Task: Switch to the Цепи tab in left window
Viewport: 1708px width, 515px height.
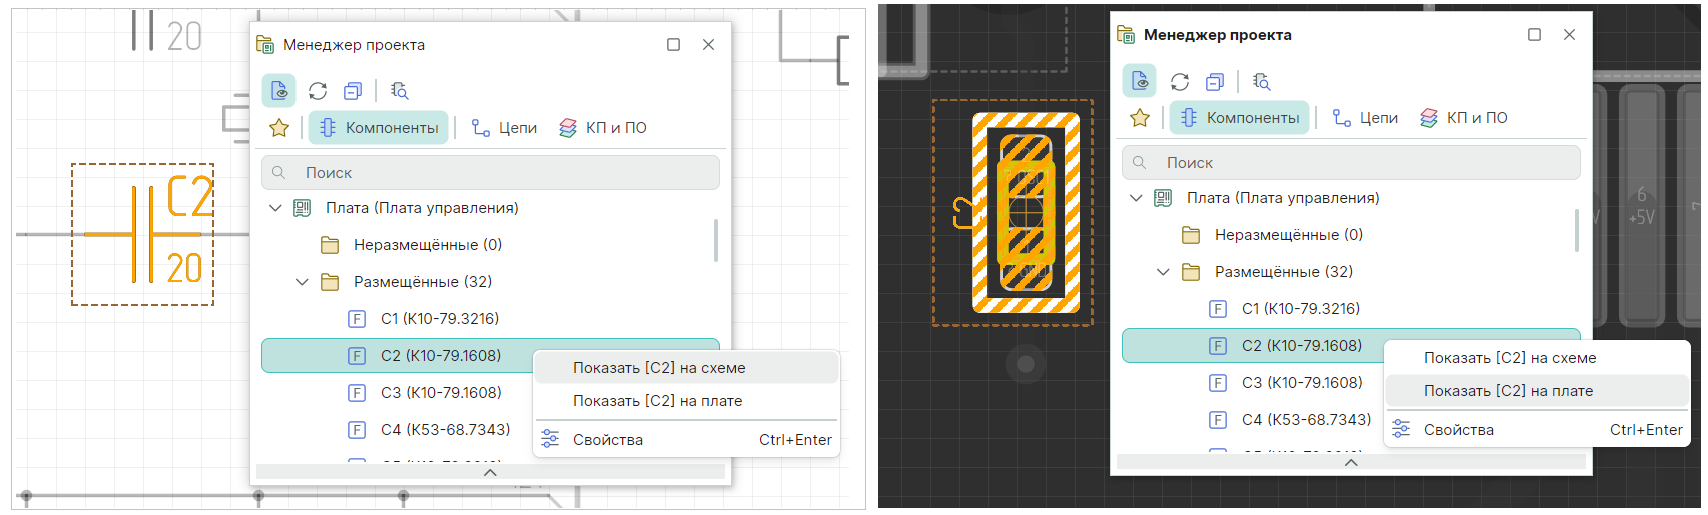Action: 505,128
